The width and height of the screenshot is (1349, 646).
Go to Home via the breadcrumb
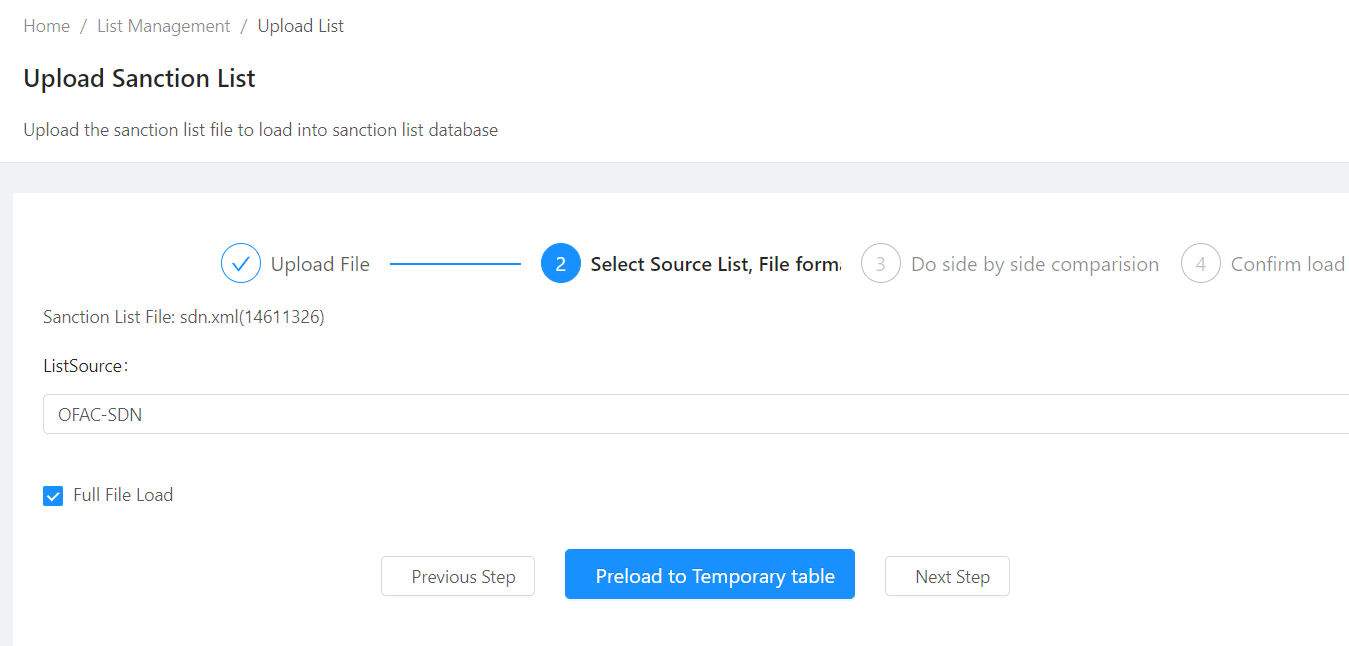pyautogui.click(x=47, y=26)
